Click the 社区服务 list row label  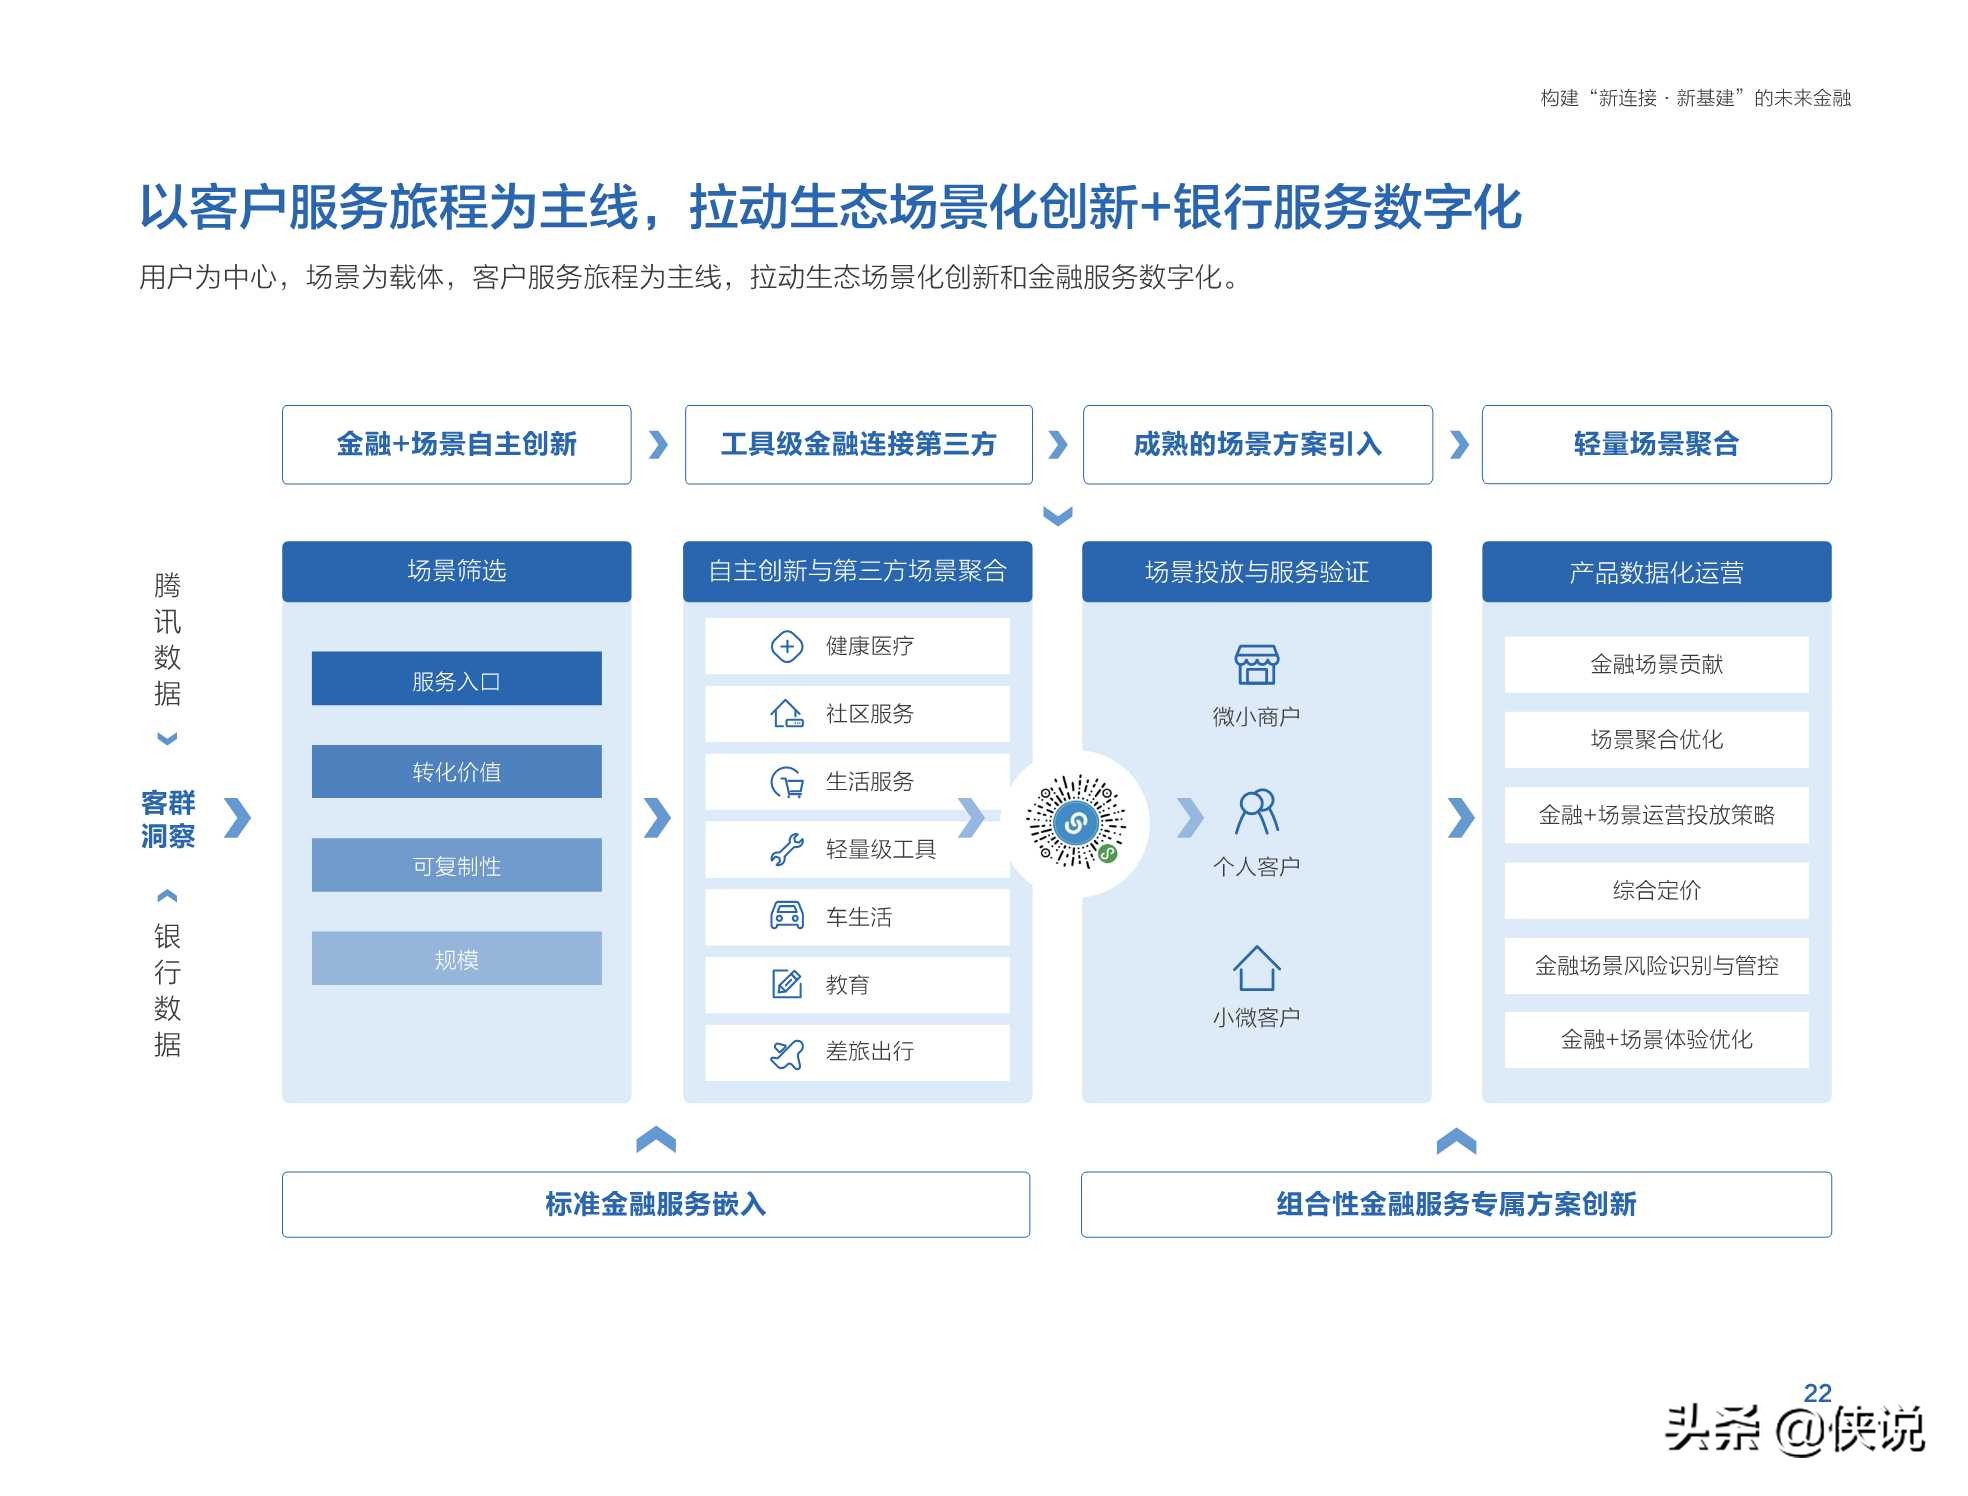(869, 713)
